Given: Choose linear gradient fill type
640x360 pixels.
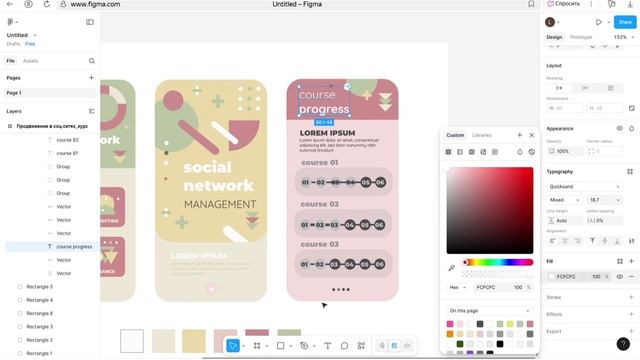Looking at the screenshot, I should (460, 152).
